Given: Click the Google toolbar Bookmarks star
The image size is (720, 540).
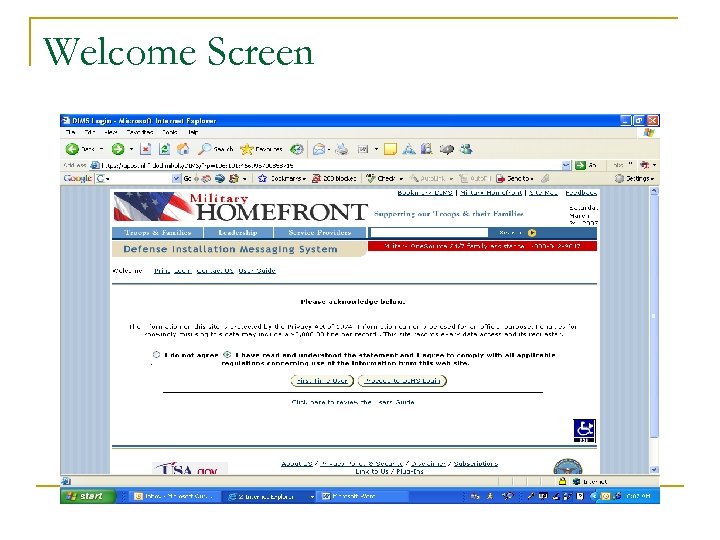Looking at the screenshot, I should 262,178.
